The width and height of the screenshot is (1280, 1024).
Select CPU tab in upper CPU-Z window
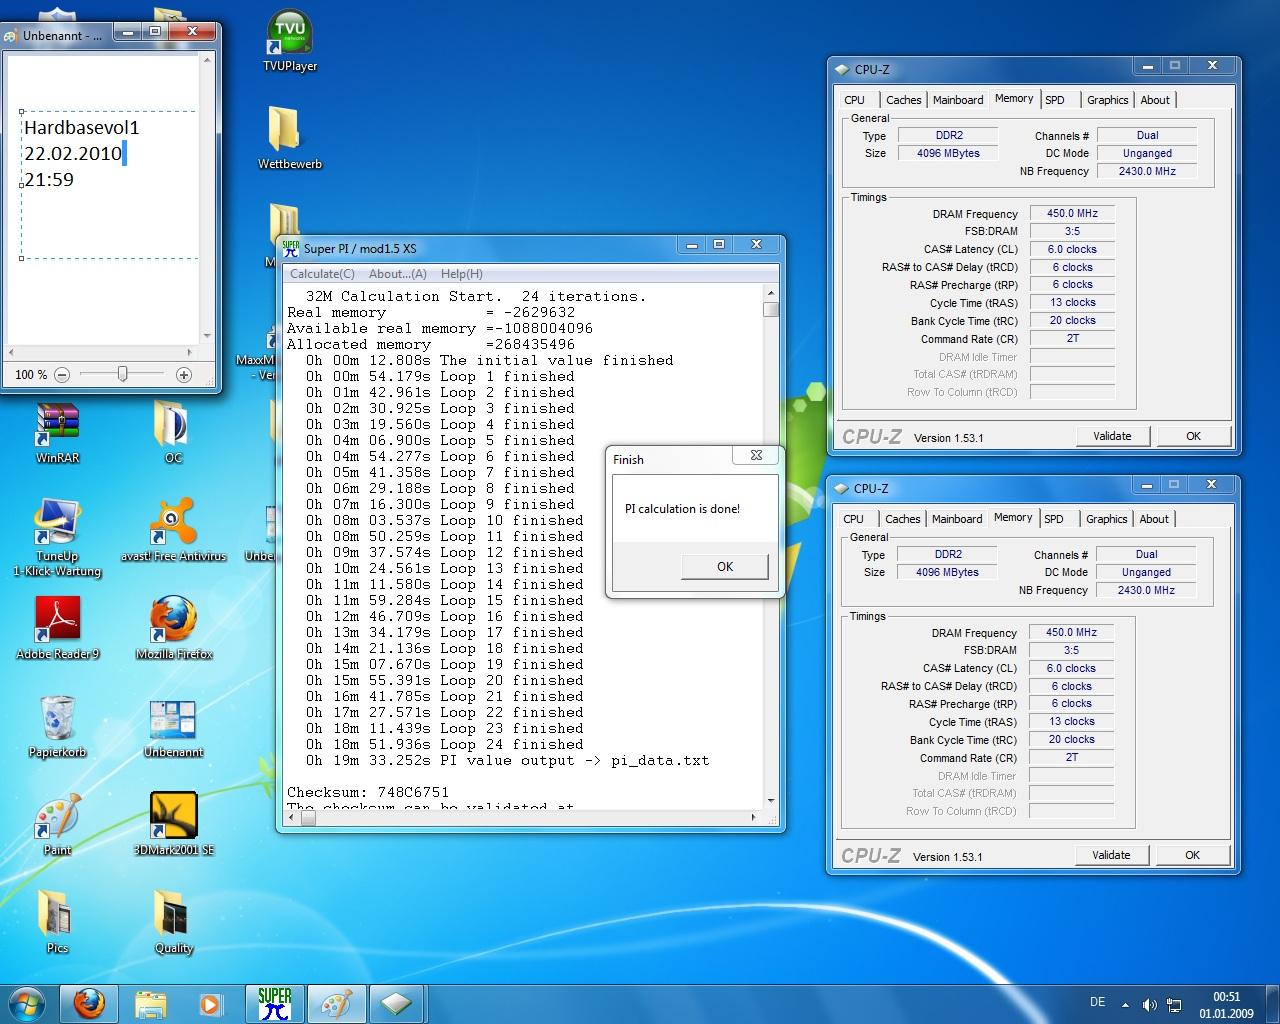854,100
